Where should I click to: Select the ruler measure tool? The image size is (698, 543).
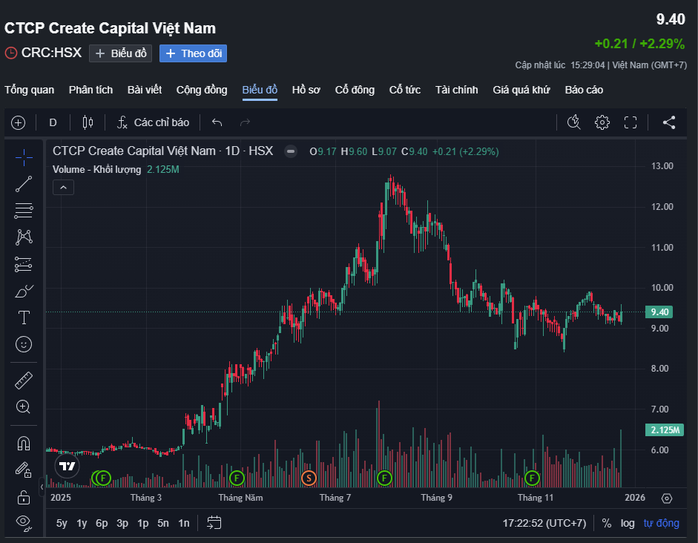pyautogui.click(x=24, y=380)
